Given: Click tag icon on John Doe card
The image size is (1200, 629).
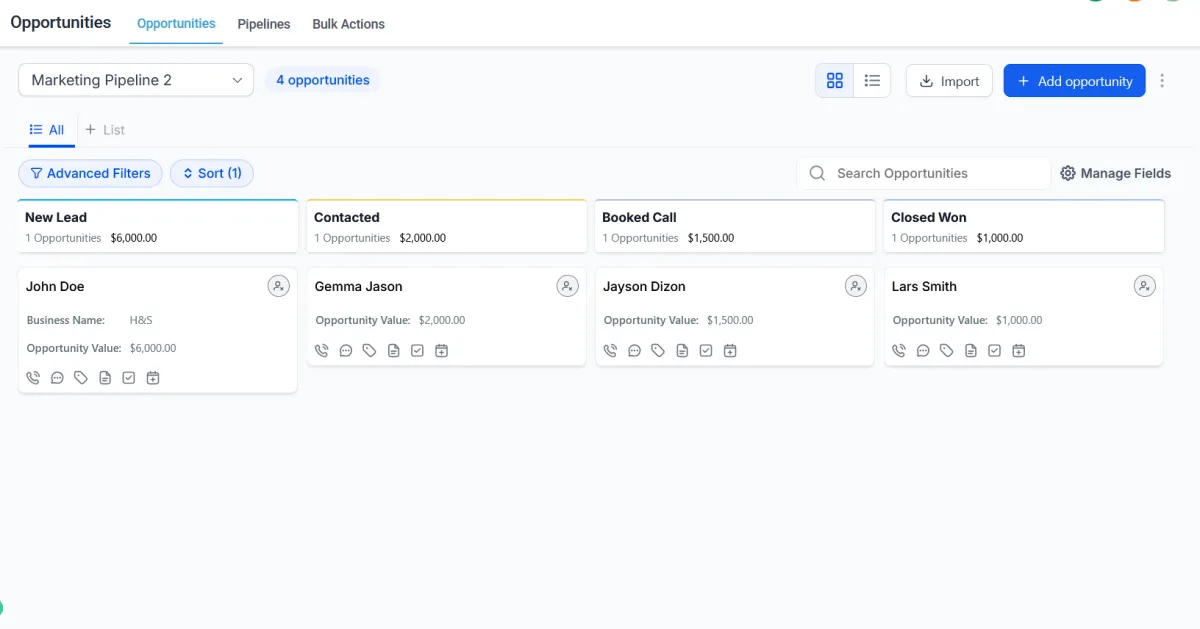Looking at the screenshot, I should pyautogui.click(x=81, y=378).
